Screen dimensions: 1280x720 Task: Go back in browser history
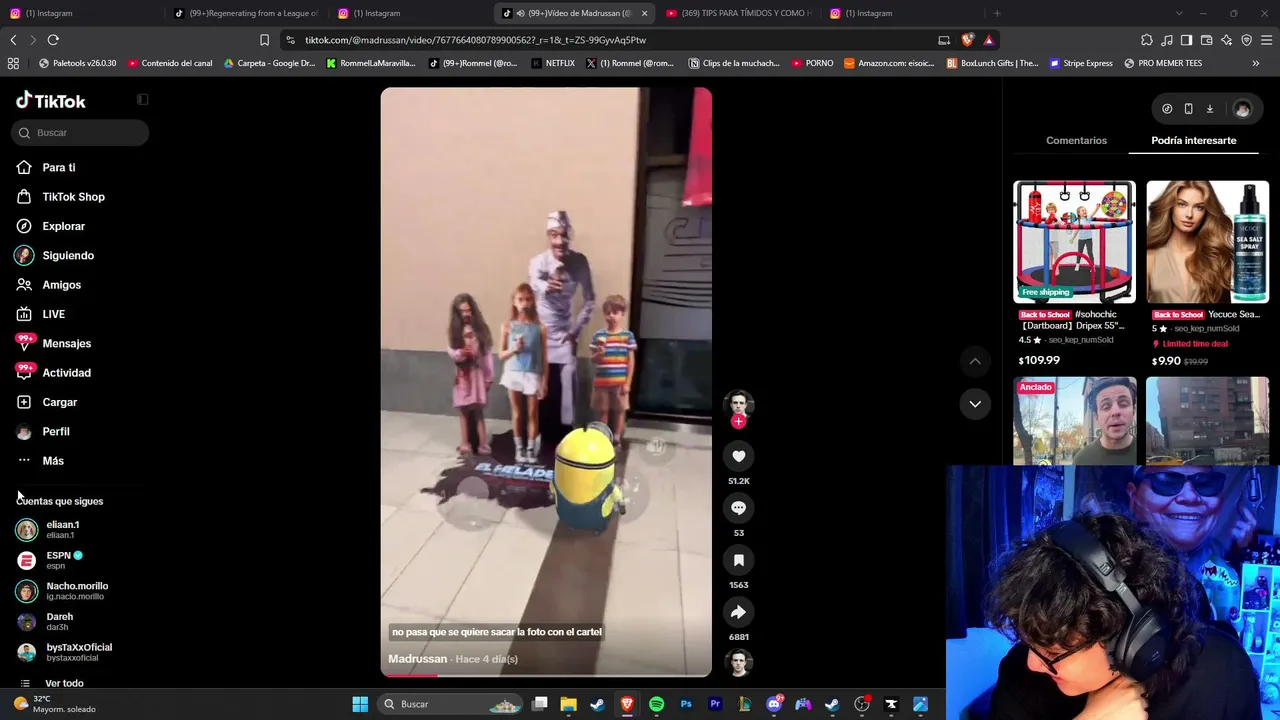click(x=13, y=40)
